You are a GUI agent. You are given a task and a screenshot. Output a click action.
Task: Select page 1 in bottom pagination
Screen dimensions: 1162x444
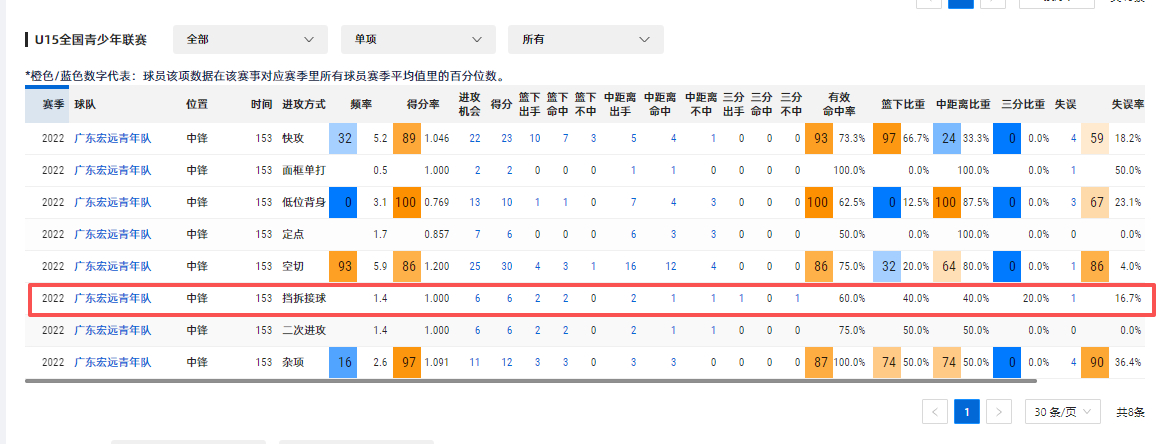[967, 412]
